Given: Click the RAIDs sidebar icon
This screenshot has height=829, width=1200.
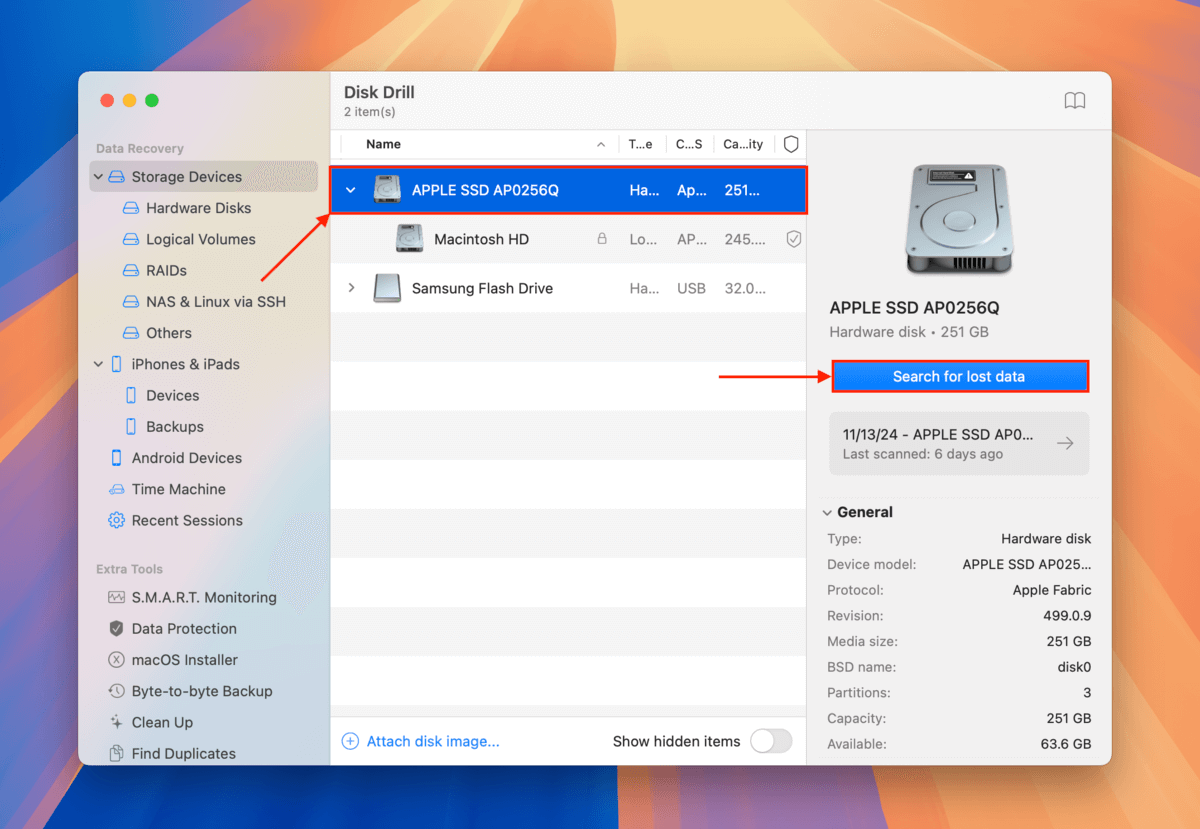Looking at the screenshot, I should point(131,270).
